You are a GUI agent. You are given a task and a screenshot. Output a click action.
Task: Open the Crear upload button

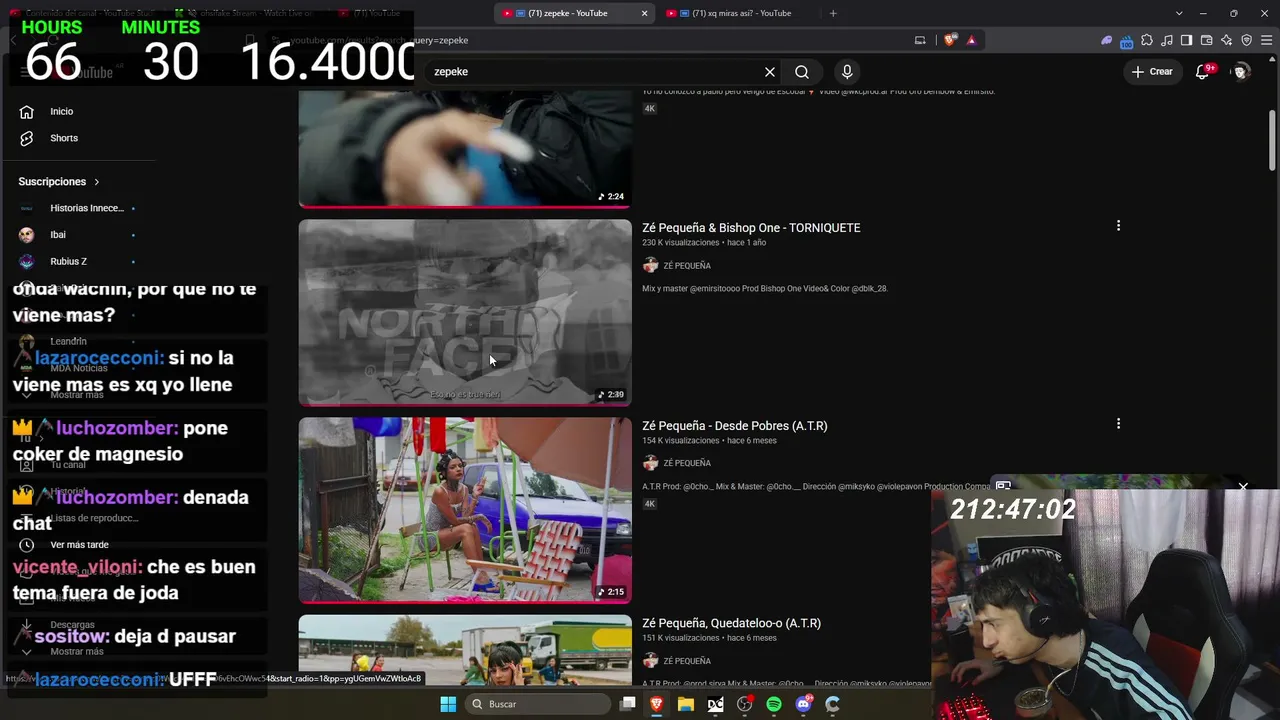[1152, 72]
